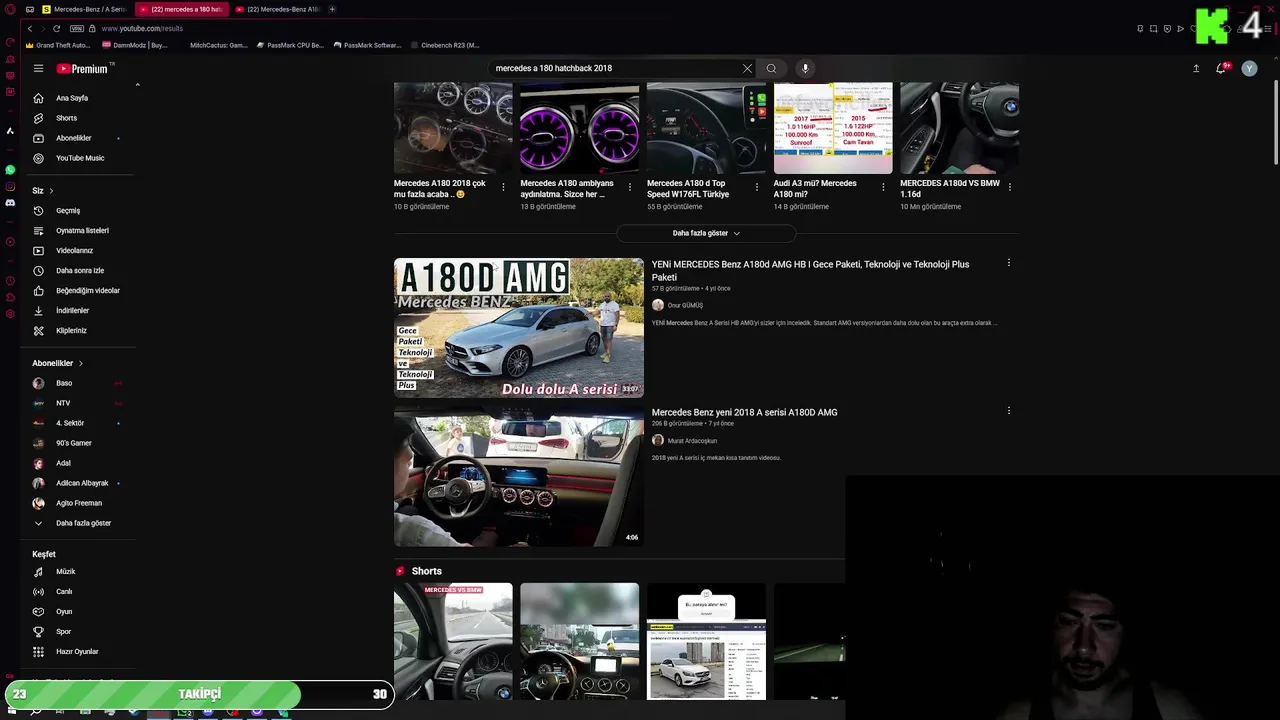
Task: Open options for A180 d Top Speed video
Action: 757,187
